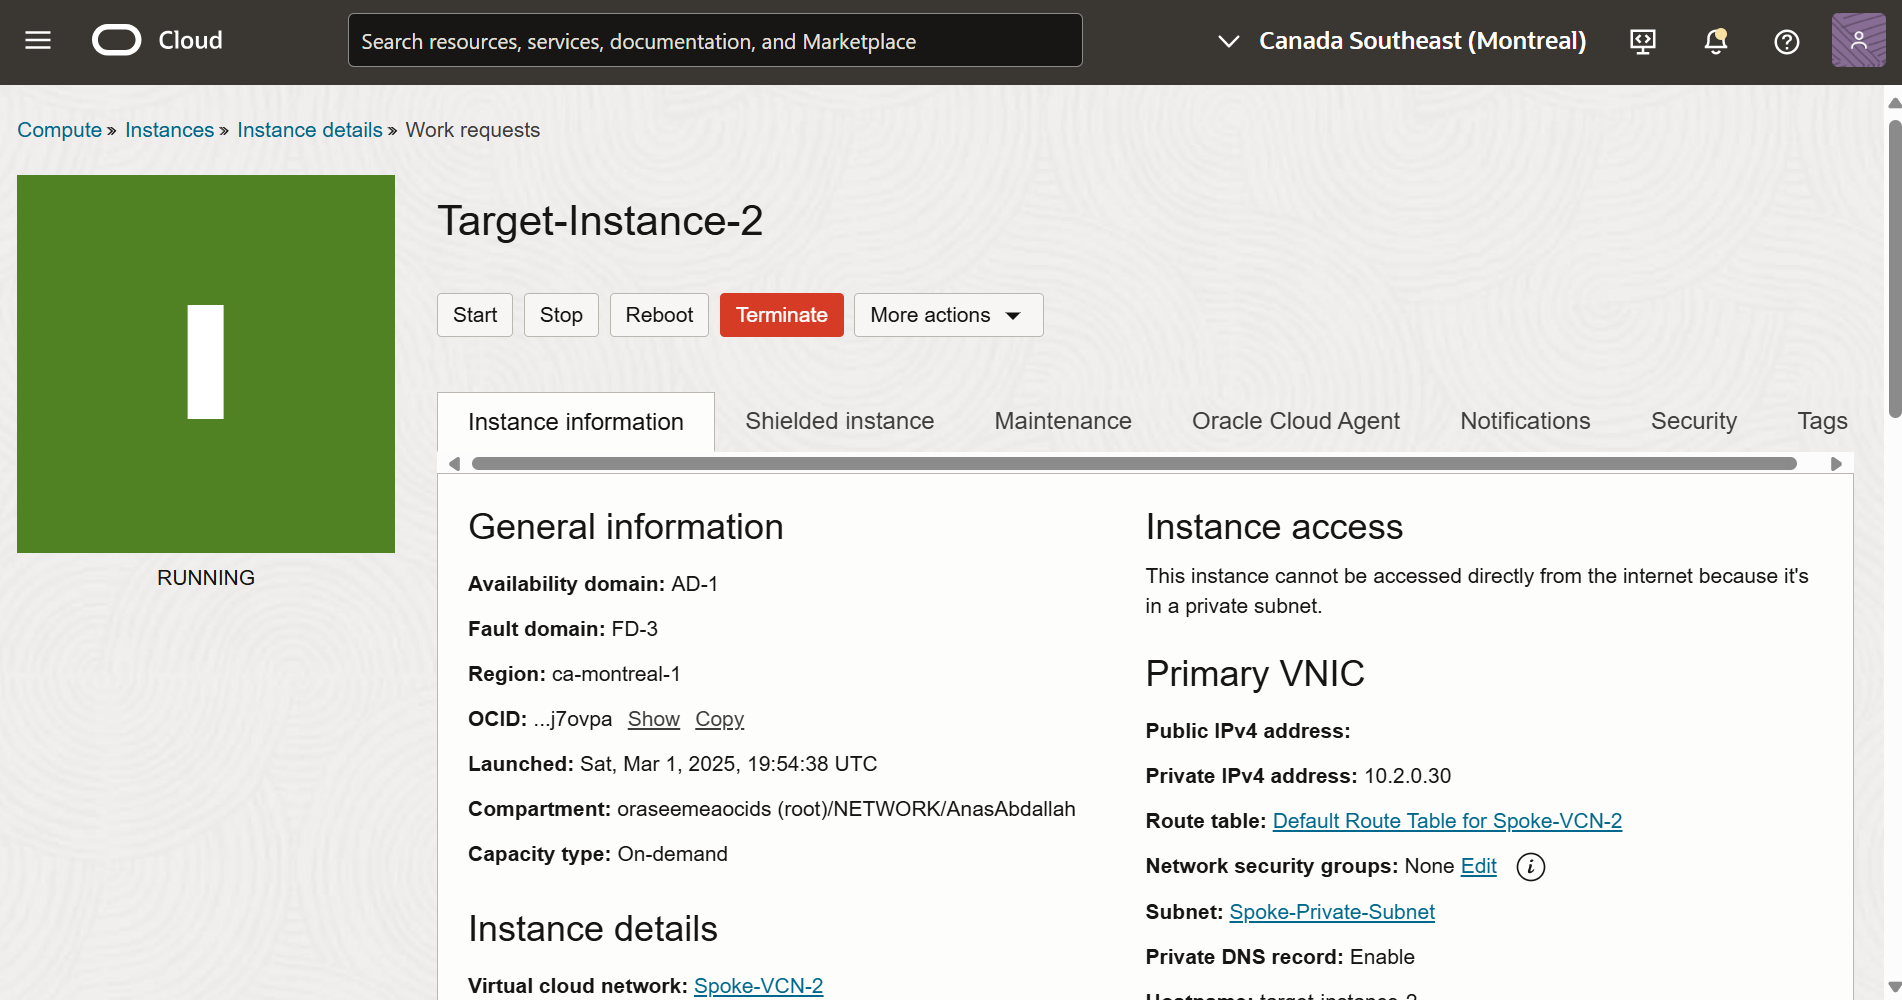
Task: Open the Cloud Shell developer tools icon
Action: [x=1643, y=41]
